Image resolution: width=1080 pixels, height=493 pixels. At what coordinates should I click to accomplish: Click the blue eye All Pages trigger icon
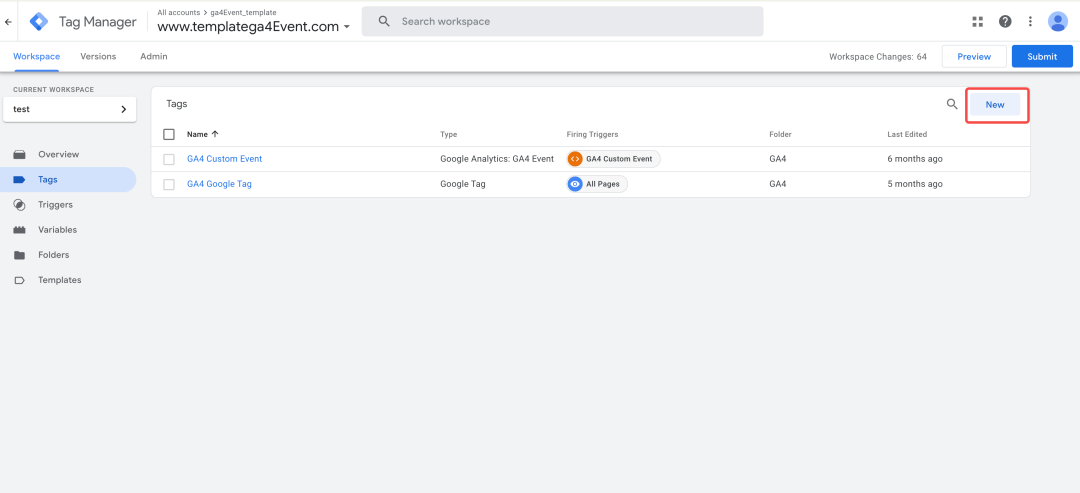point(574,185)
